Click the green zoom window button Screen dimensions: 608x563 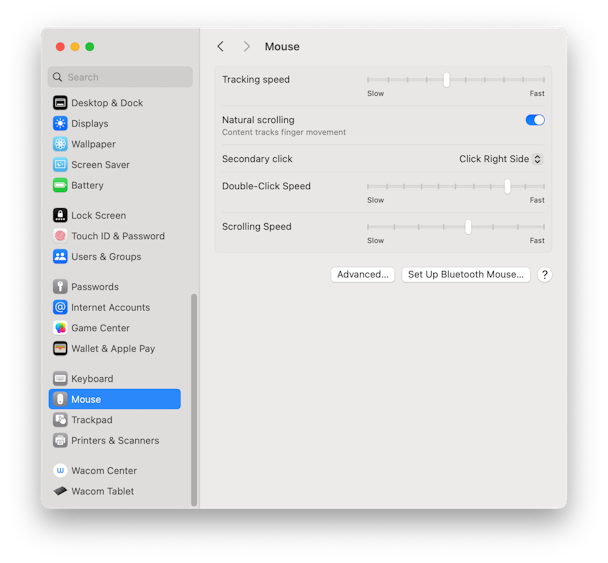[90, 47]
